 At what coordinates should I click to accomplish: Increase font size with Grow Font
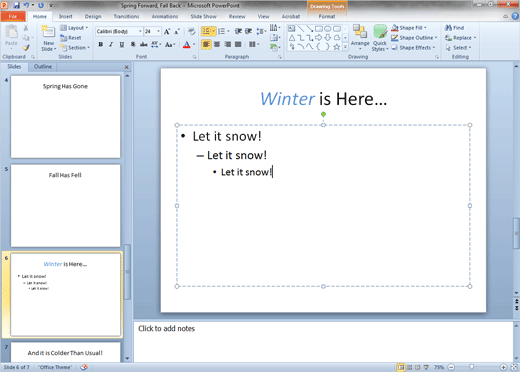click(167, 31)
